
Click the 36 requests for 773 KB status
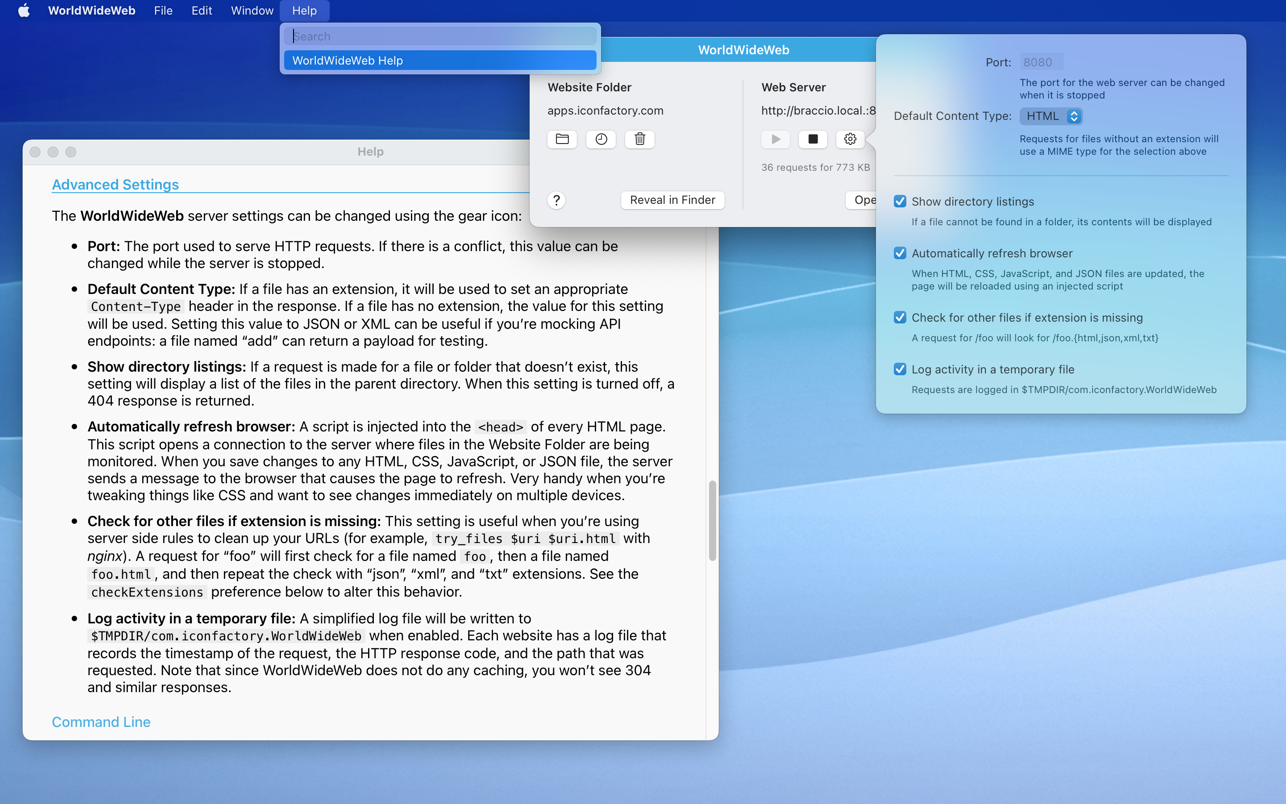pos(815,168)
